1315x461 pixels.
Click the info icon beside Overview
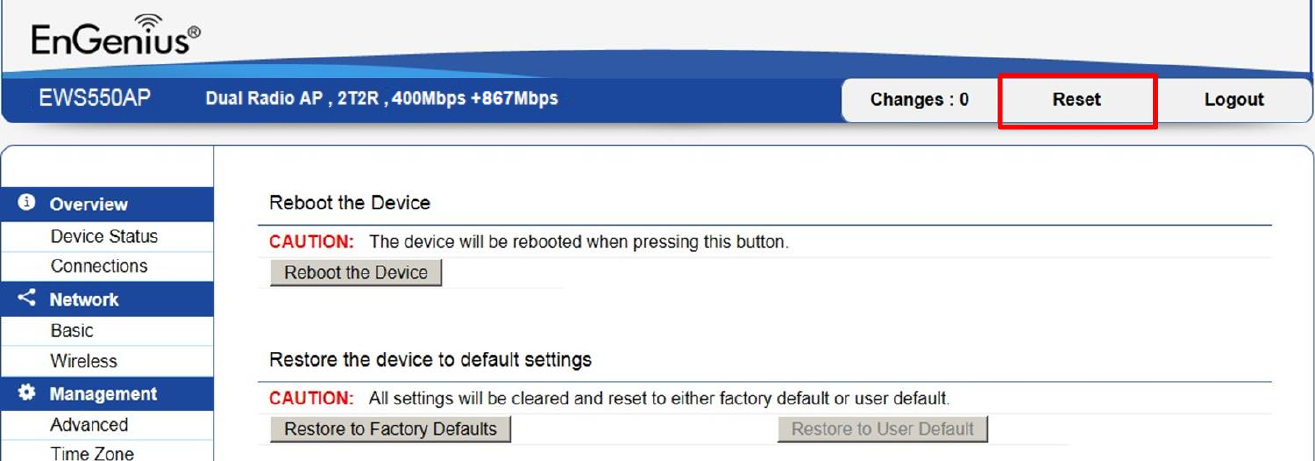click(27, 202)
